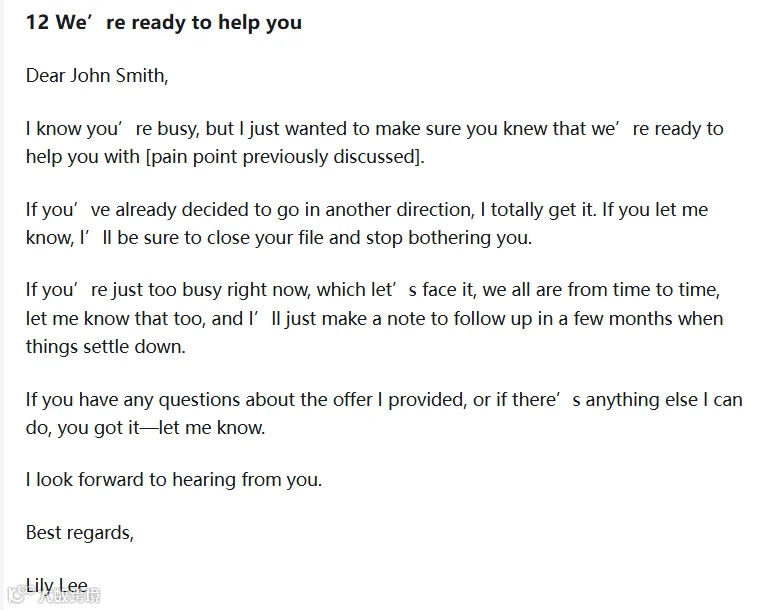Viewport: 762px width, 610px height.
Task: Click the heading "12 We're ready to help you"
Action: (x=164, y=23)
